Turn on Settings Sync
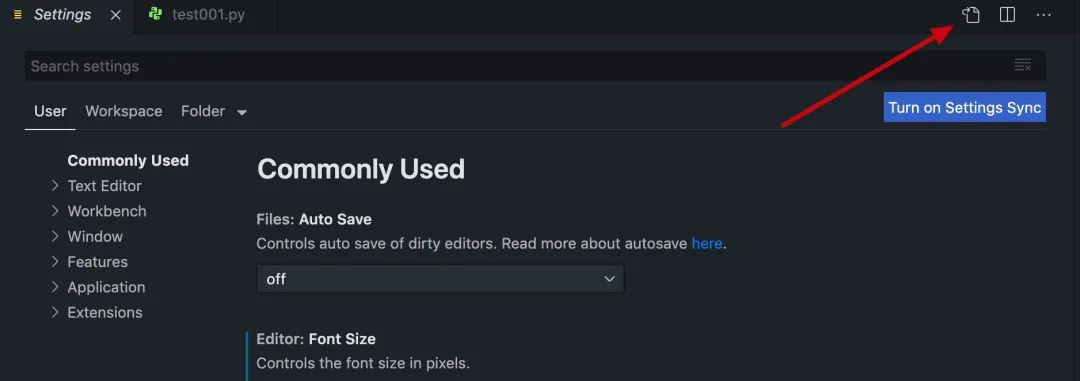1080x381 pixels. tap(964, 107)
